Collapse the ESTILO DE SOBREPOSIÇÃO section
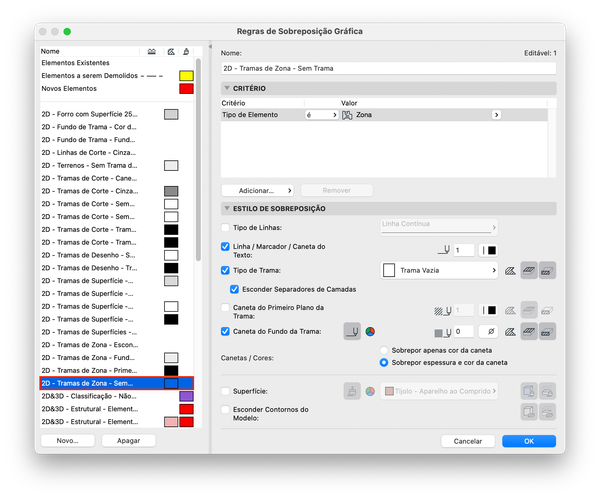 227,209
